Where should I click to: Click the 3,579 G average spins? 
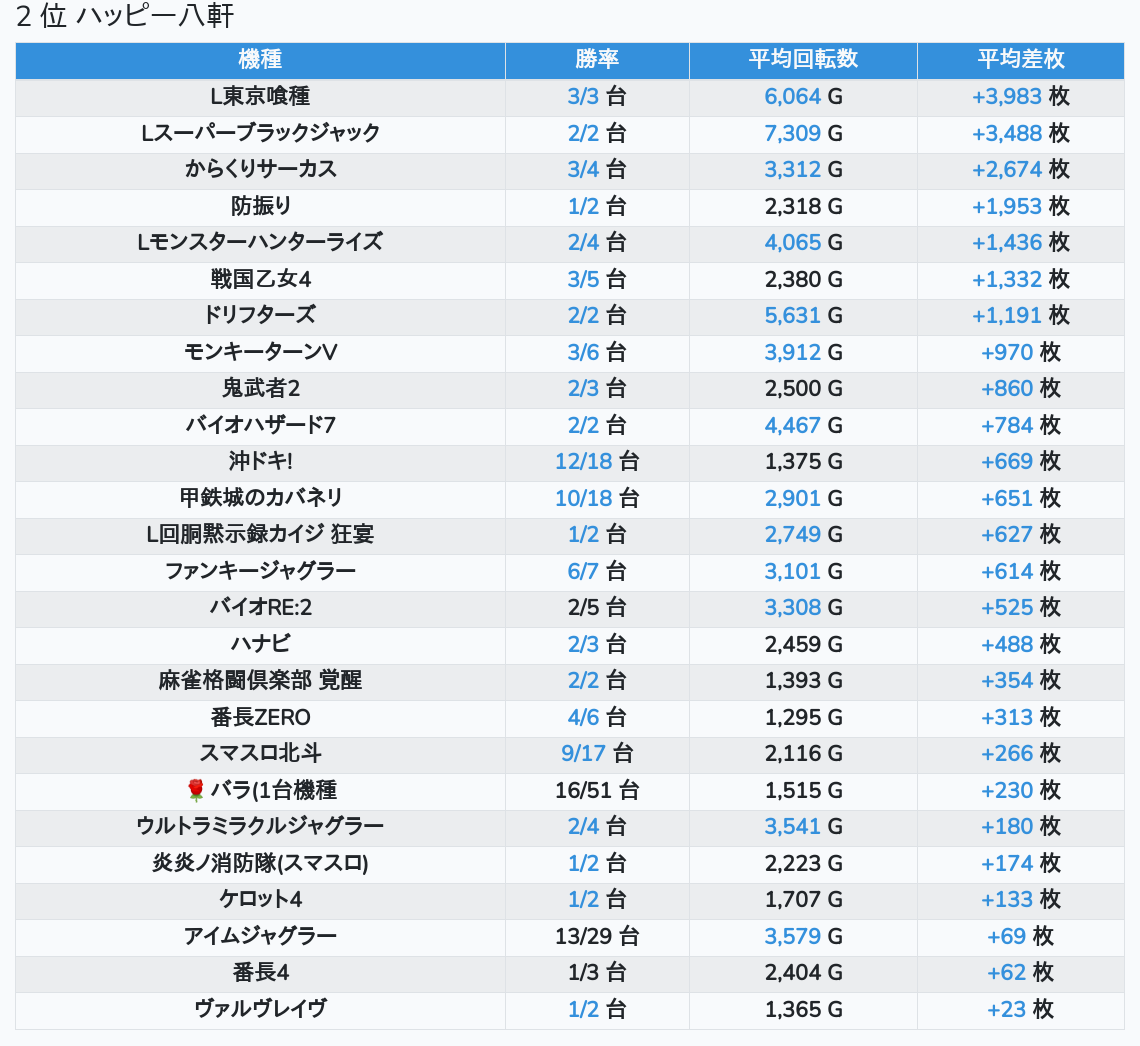coord(803,936)
